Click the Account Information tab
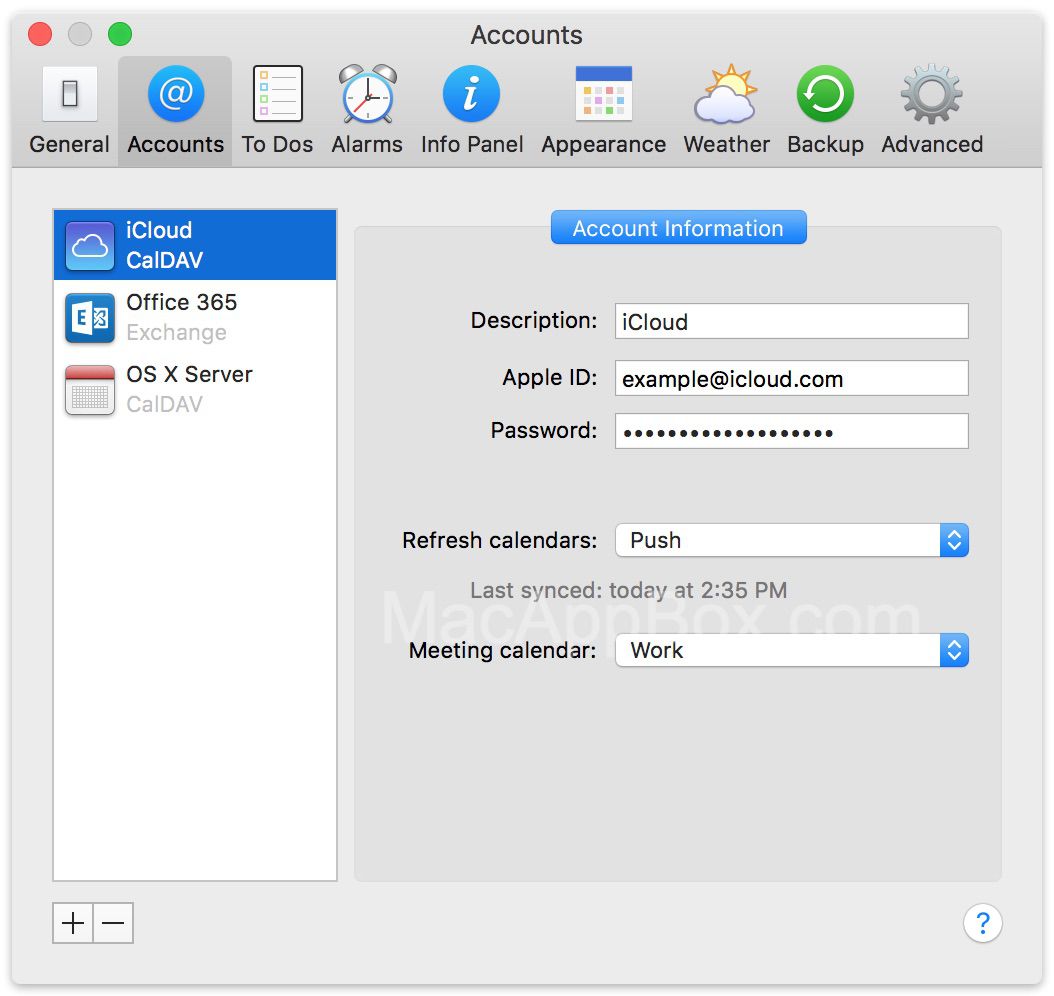The width and height of the screenshot is (1054, 996). point(678,228)
